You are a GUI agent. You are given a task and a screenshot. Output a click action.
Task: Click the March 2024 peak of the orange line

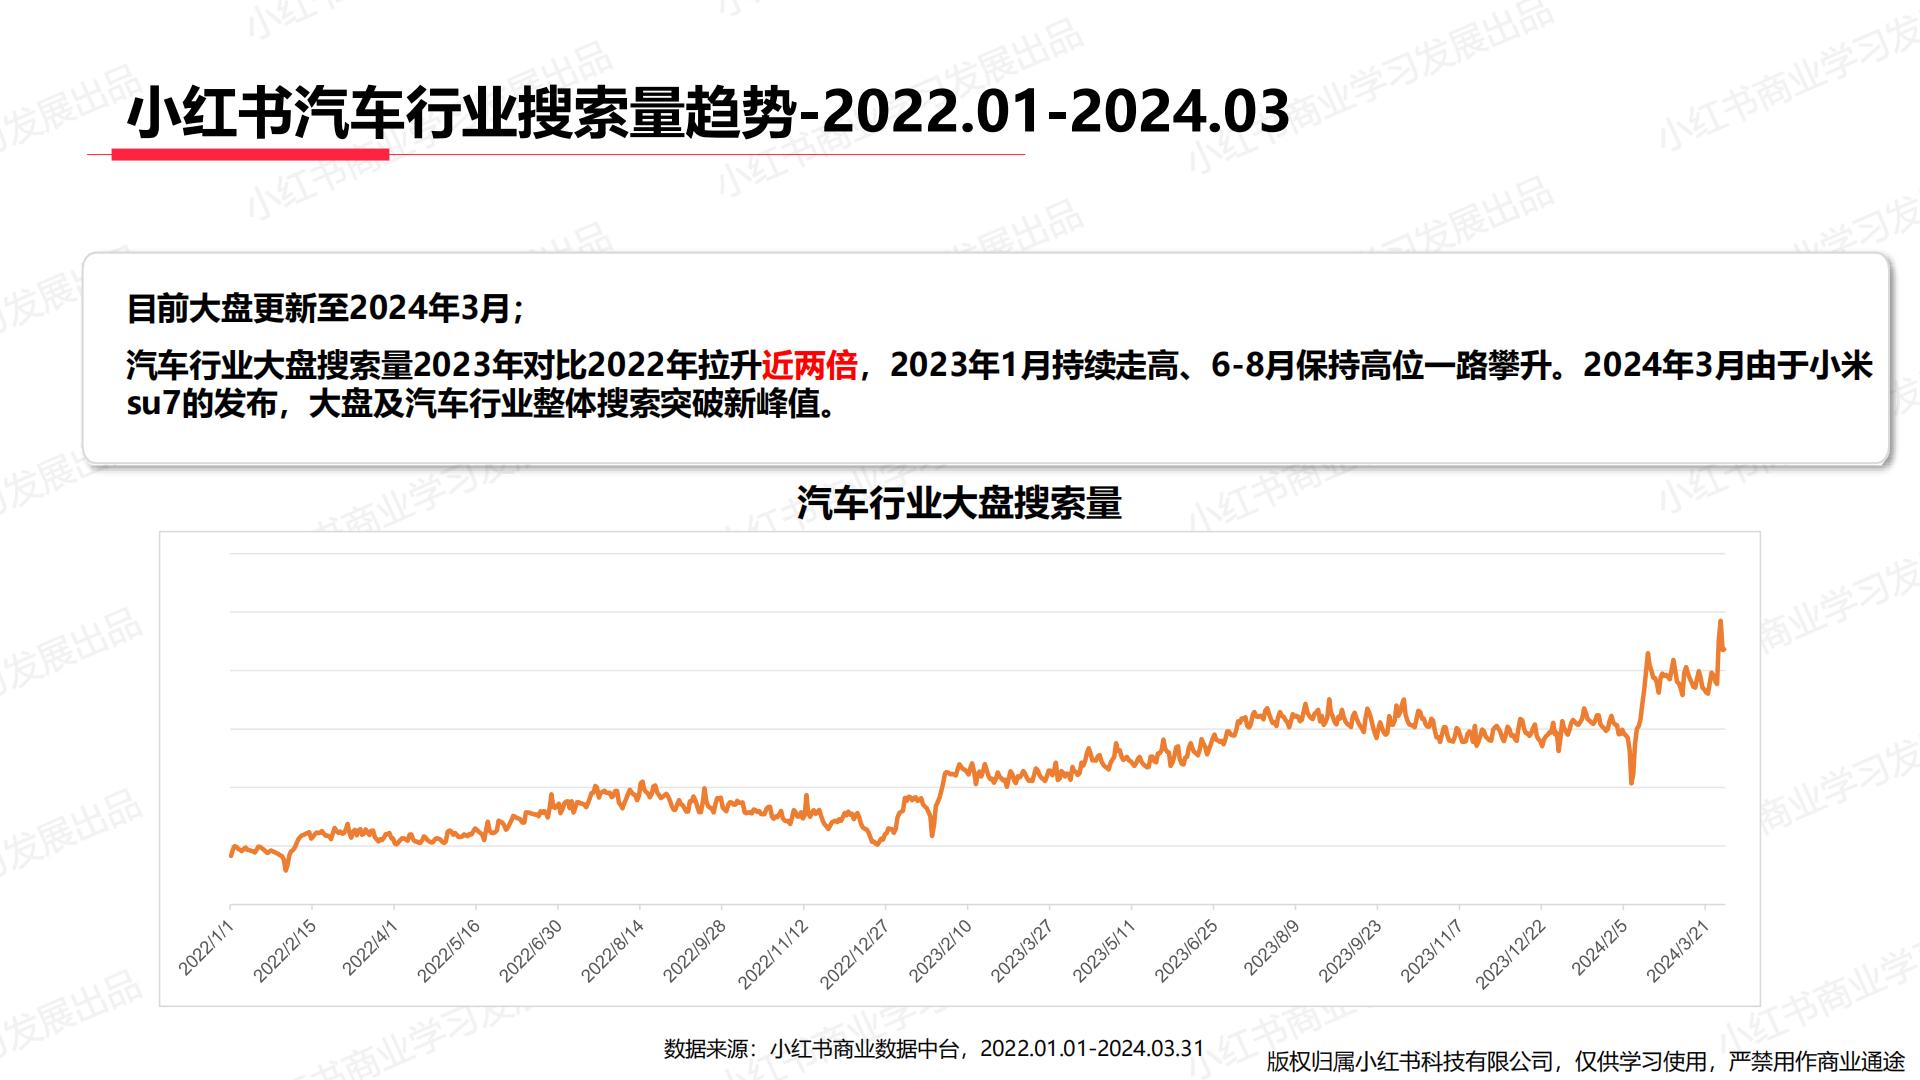[x=1720, y=622]
